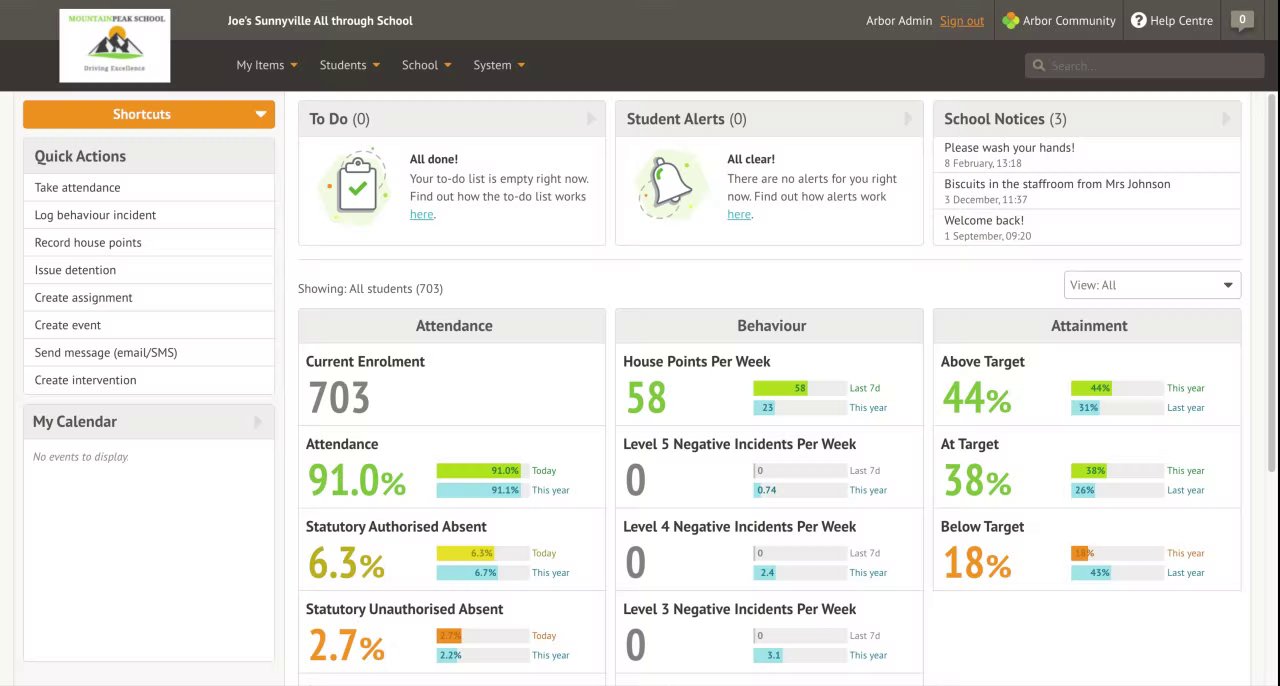The width and height of the screenshot is (1280, 686).
Task: Click House Points Per Week 58 value
Action: [646, 398]
